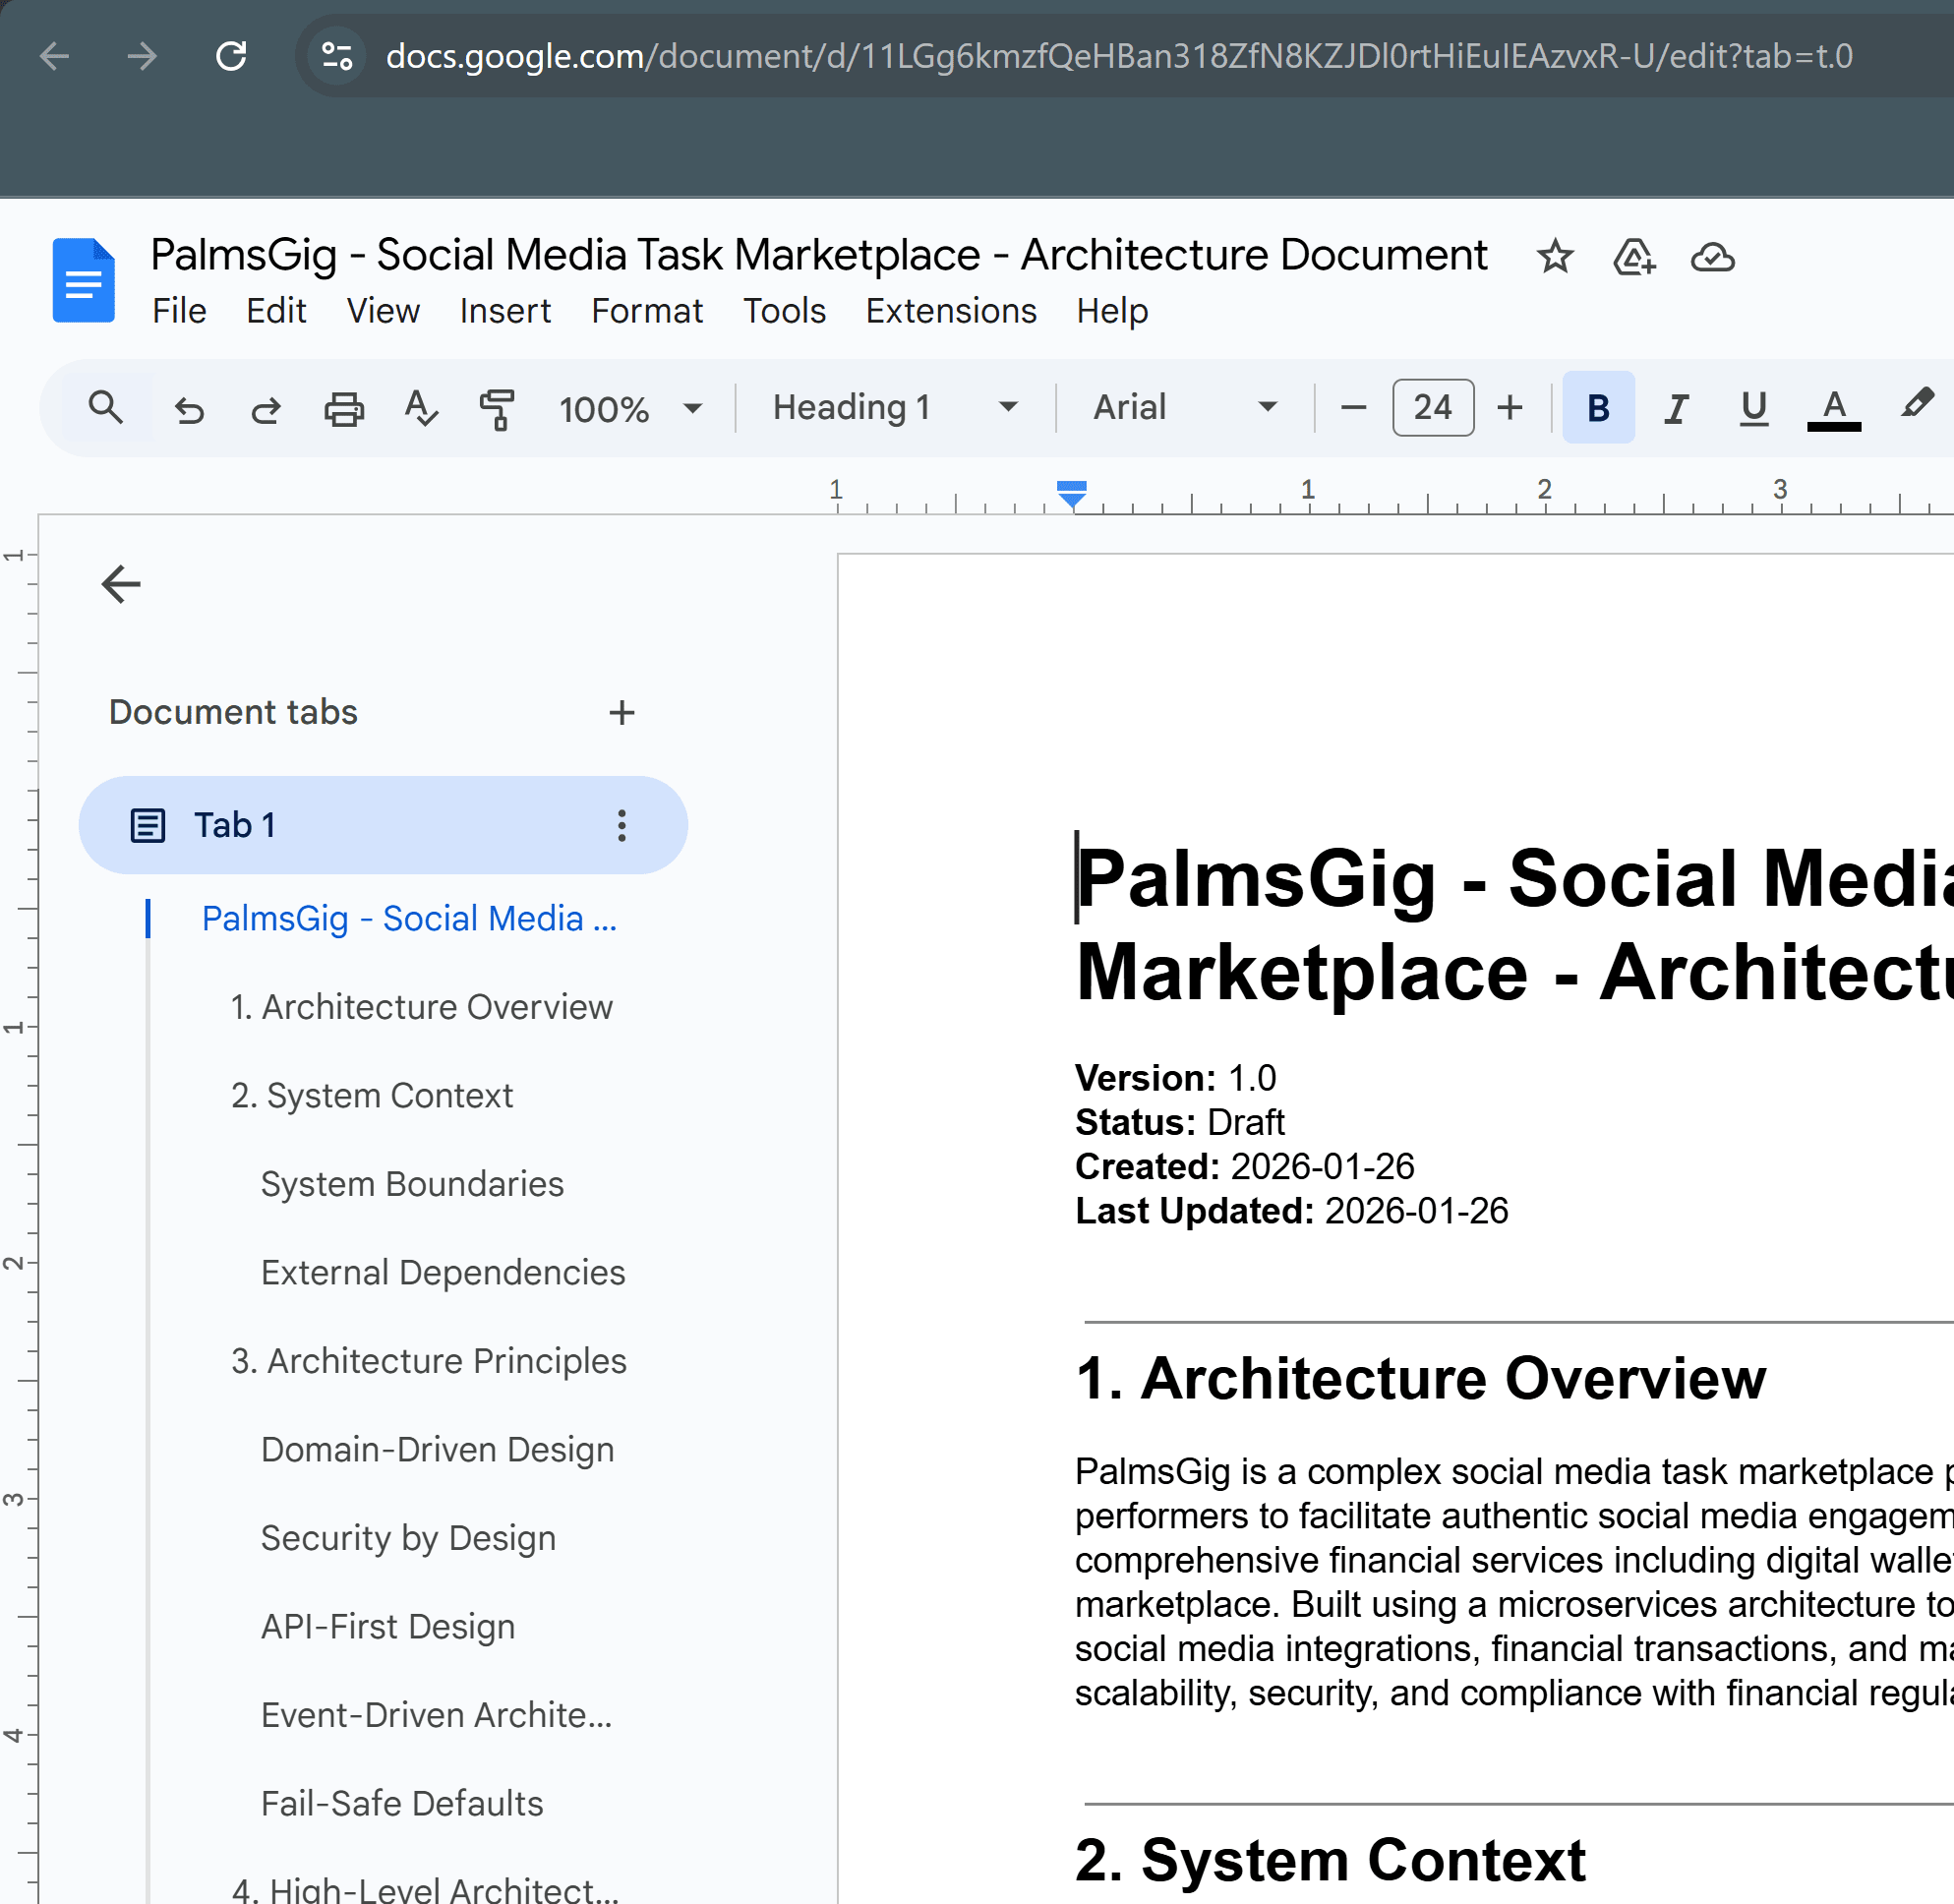Open the Heading 1 style dropdown
1954x1904 pixels.
coord(894,408)
